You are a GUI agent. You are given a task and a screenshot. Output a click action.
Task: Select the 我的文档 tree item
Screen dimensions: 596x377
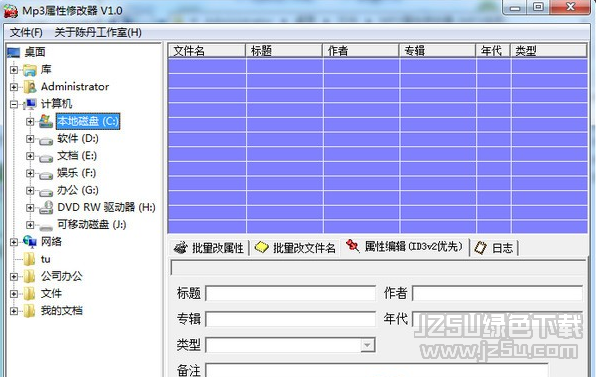[62, 311]
